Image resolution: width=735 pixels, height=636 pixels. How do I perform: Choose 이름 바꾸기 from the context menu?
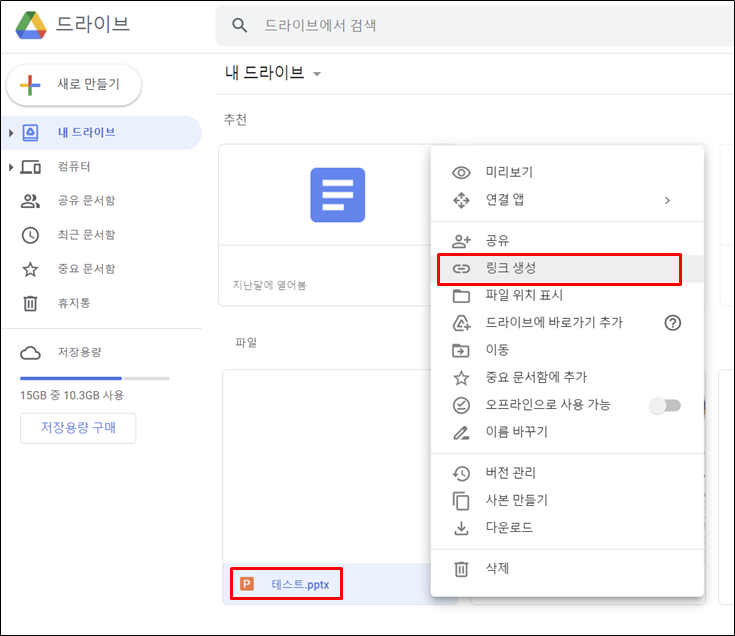(567, 432)
